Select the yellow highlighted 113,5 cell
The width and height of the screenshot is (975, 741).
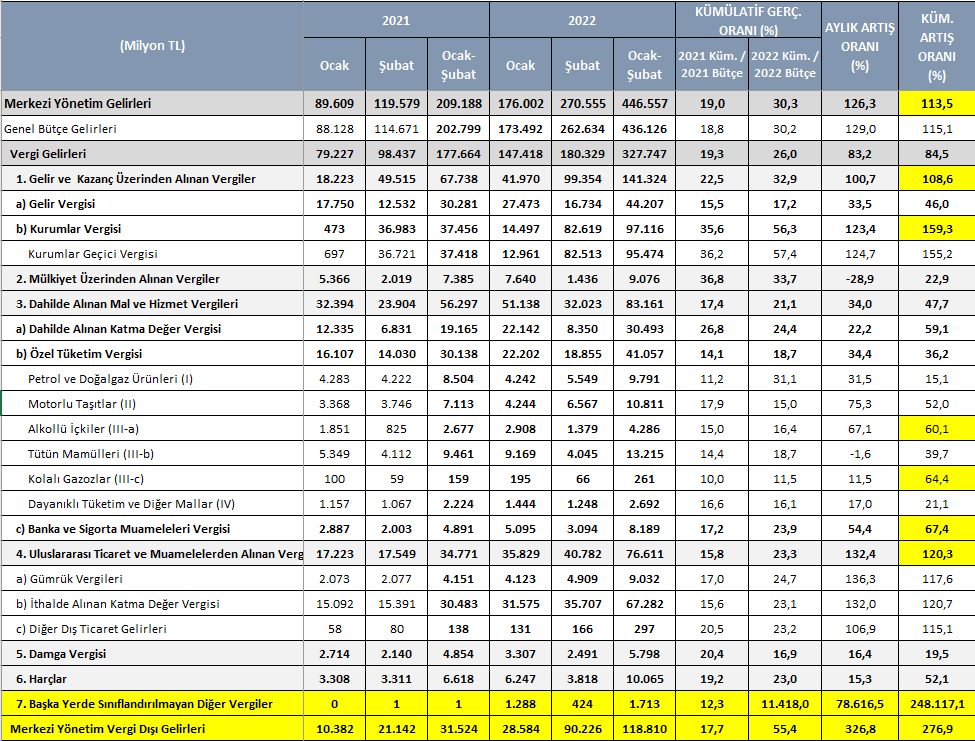tap(936, 104)
